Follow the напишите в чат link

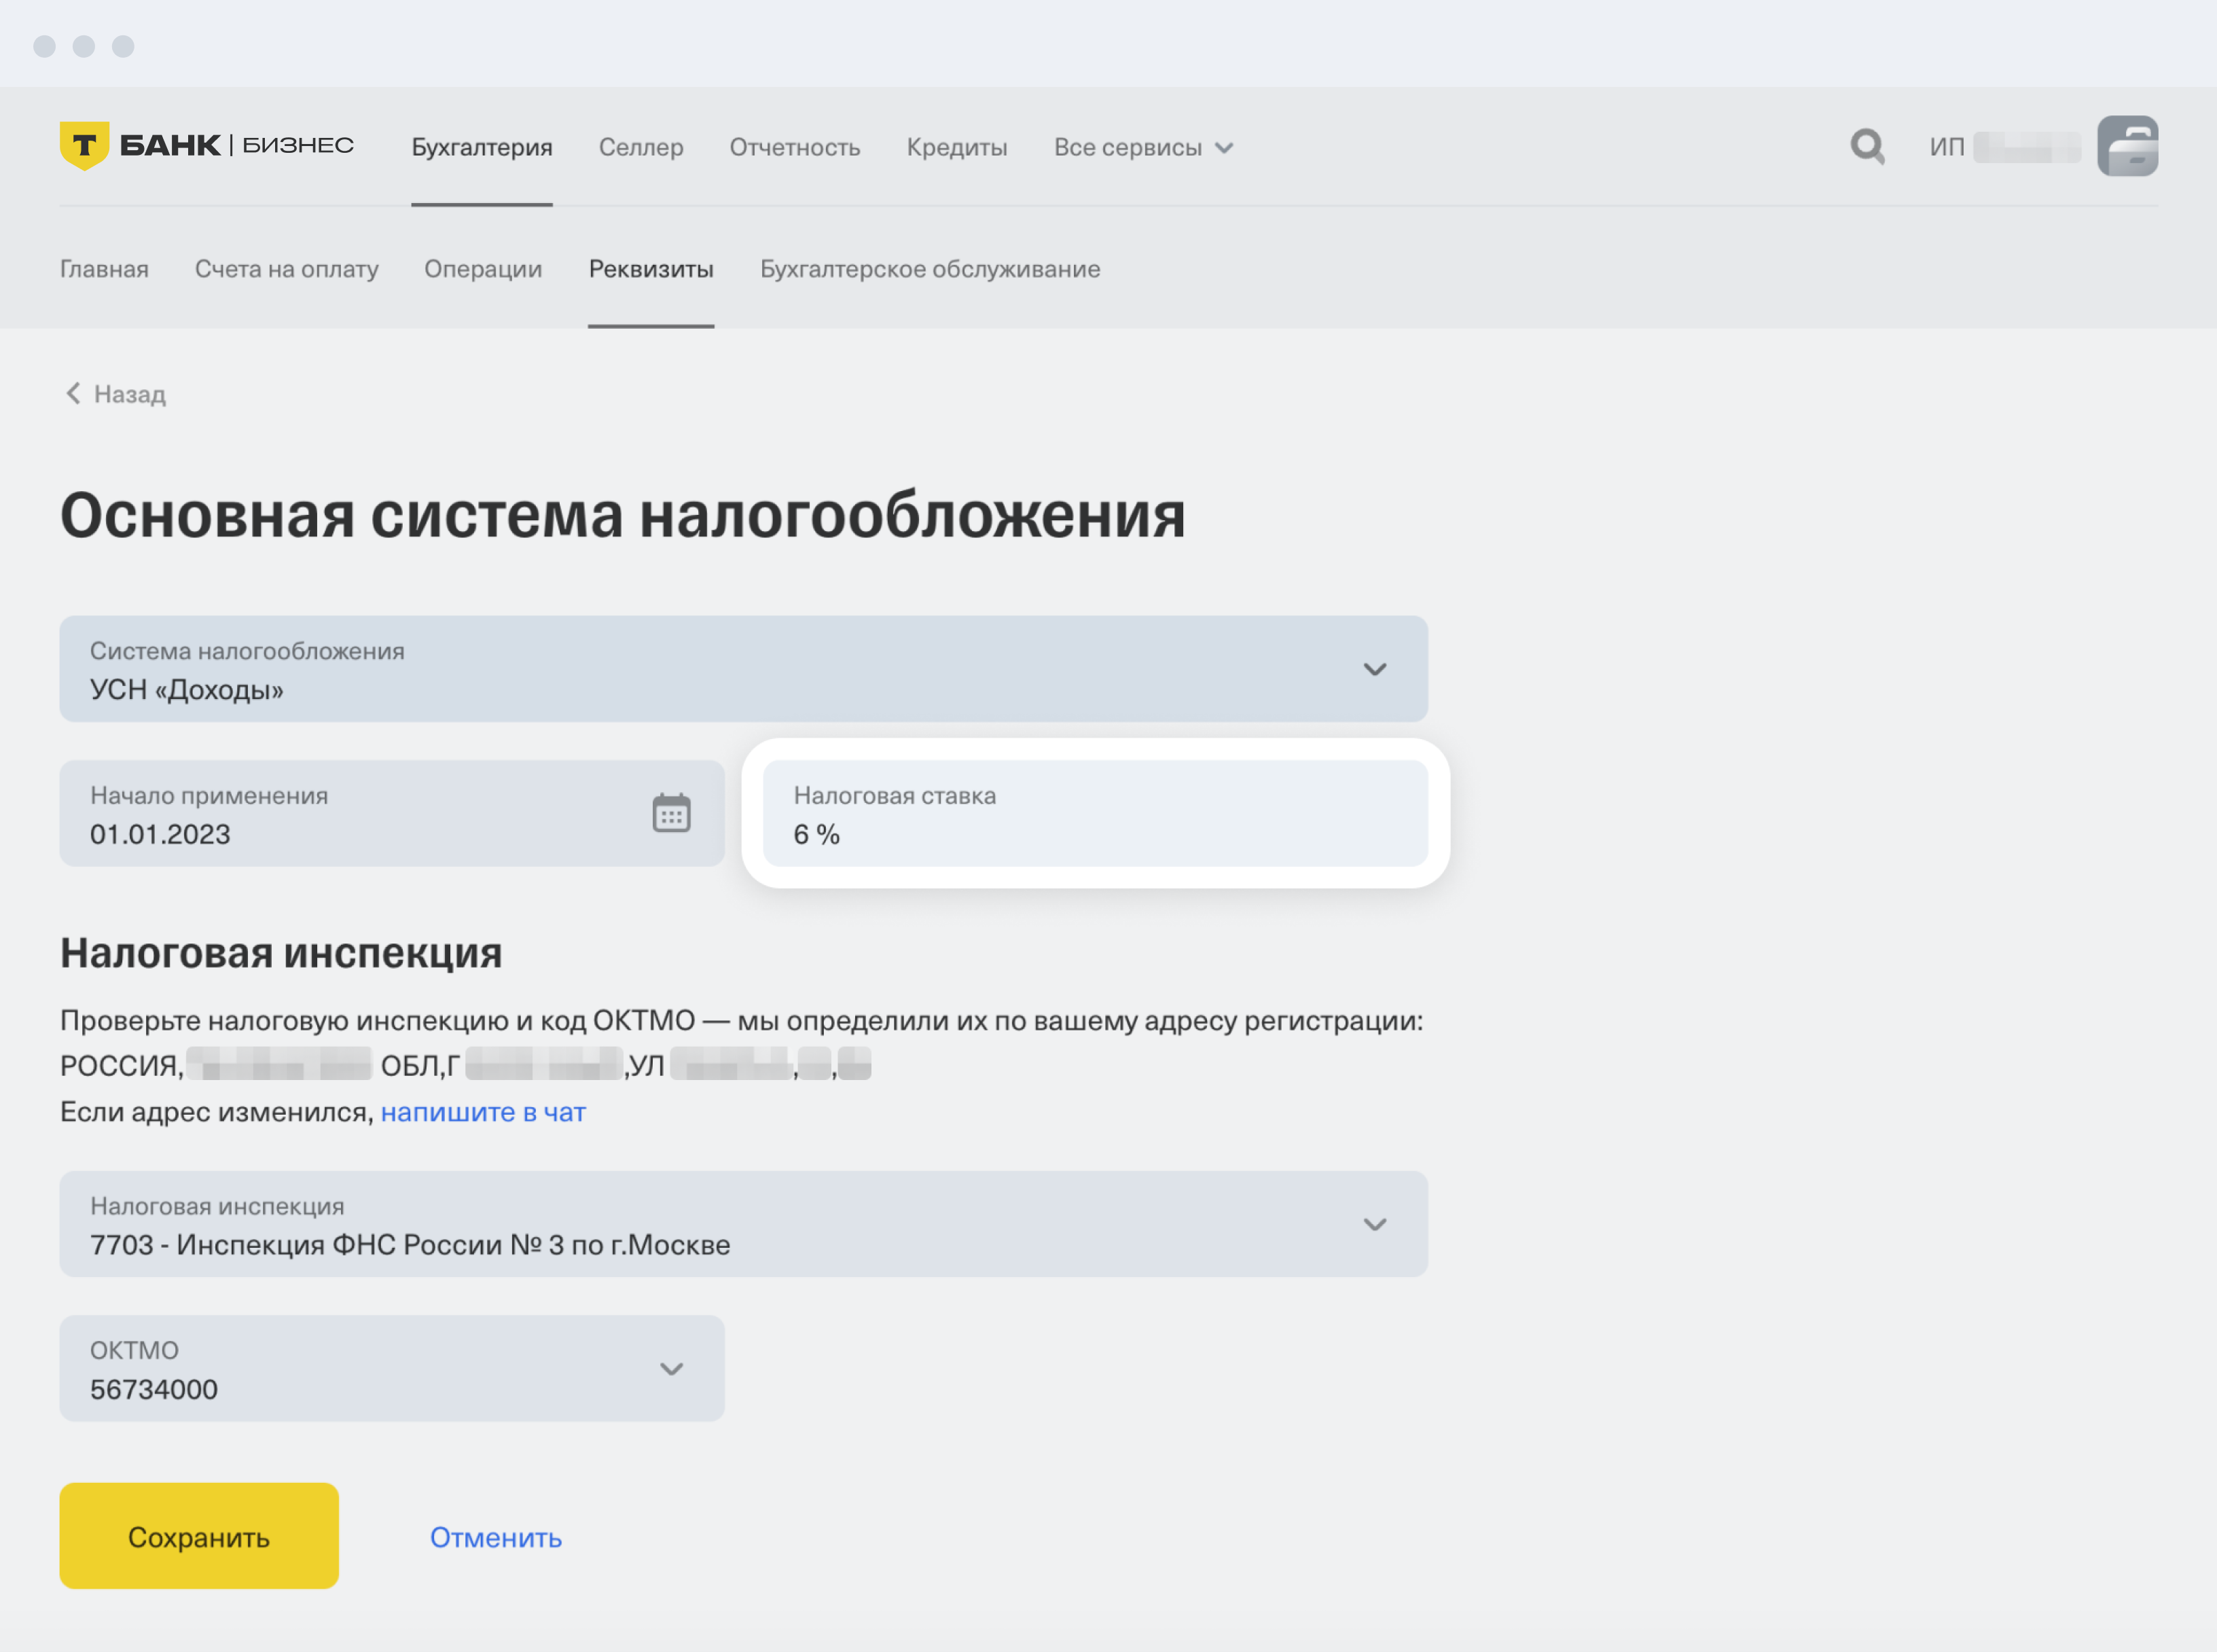click(x=483, y=1112)
